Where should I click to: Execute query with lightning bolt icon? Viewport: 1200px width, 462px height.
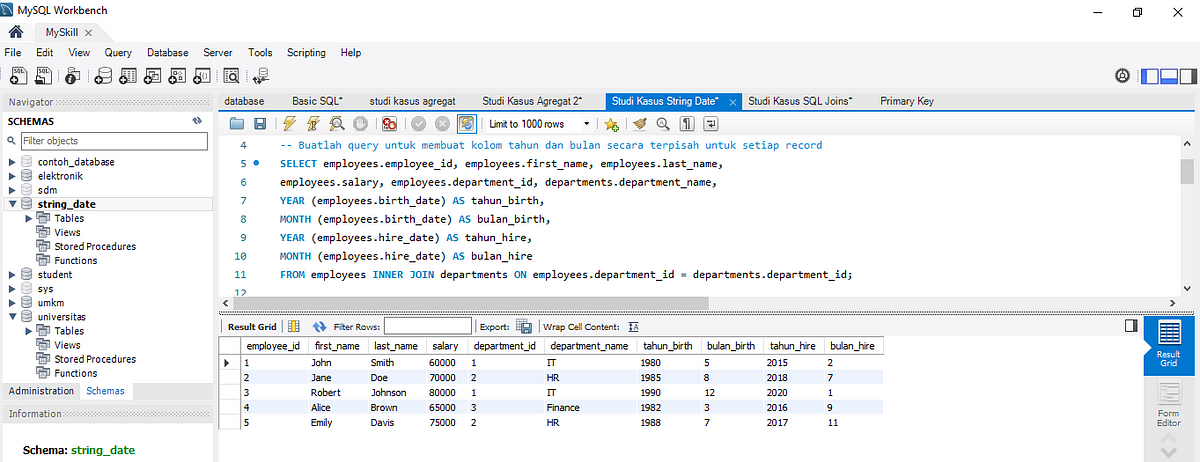click(290, 124)
